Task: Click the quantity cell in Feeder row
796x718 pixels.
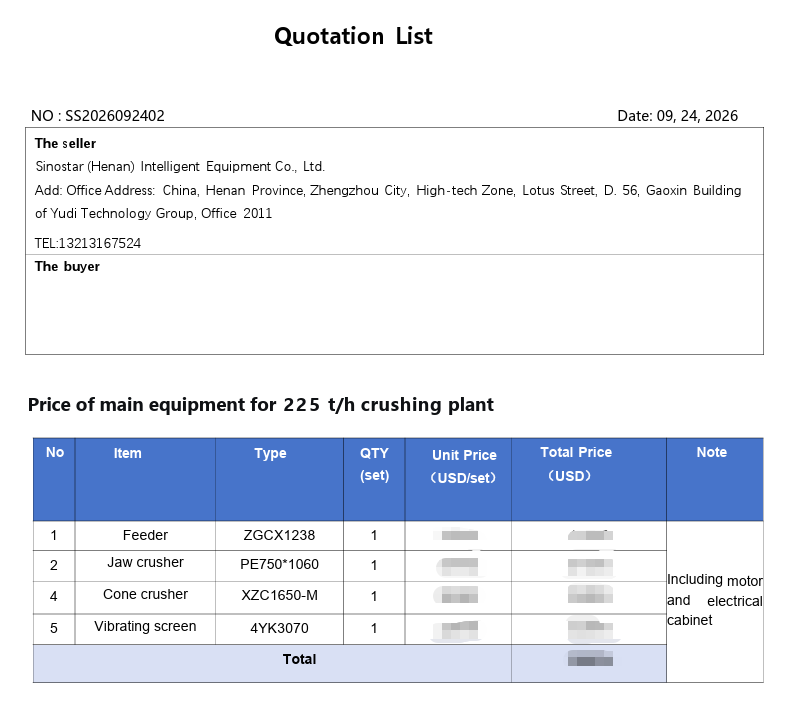Action: pos(374,536)
